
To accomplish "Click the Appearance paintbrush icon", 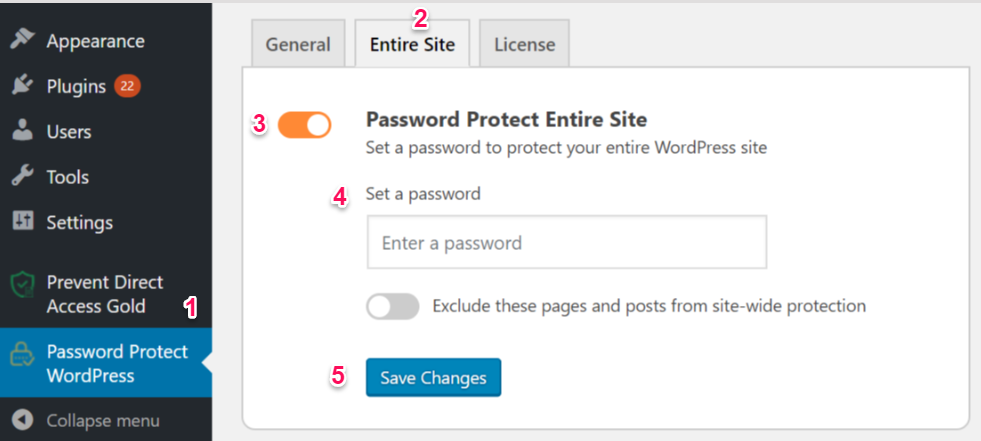I will point(23,40).
